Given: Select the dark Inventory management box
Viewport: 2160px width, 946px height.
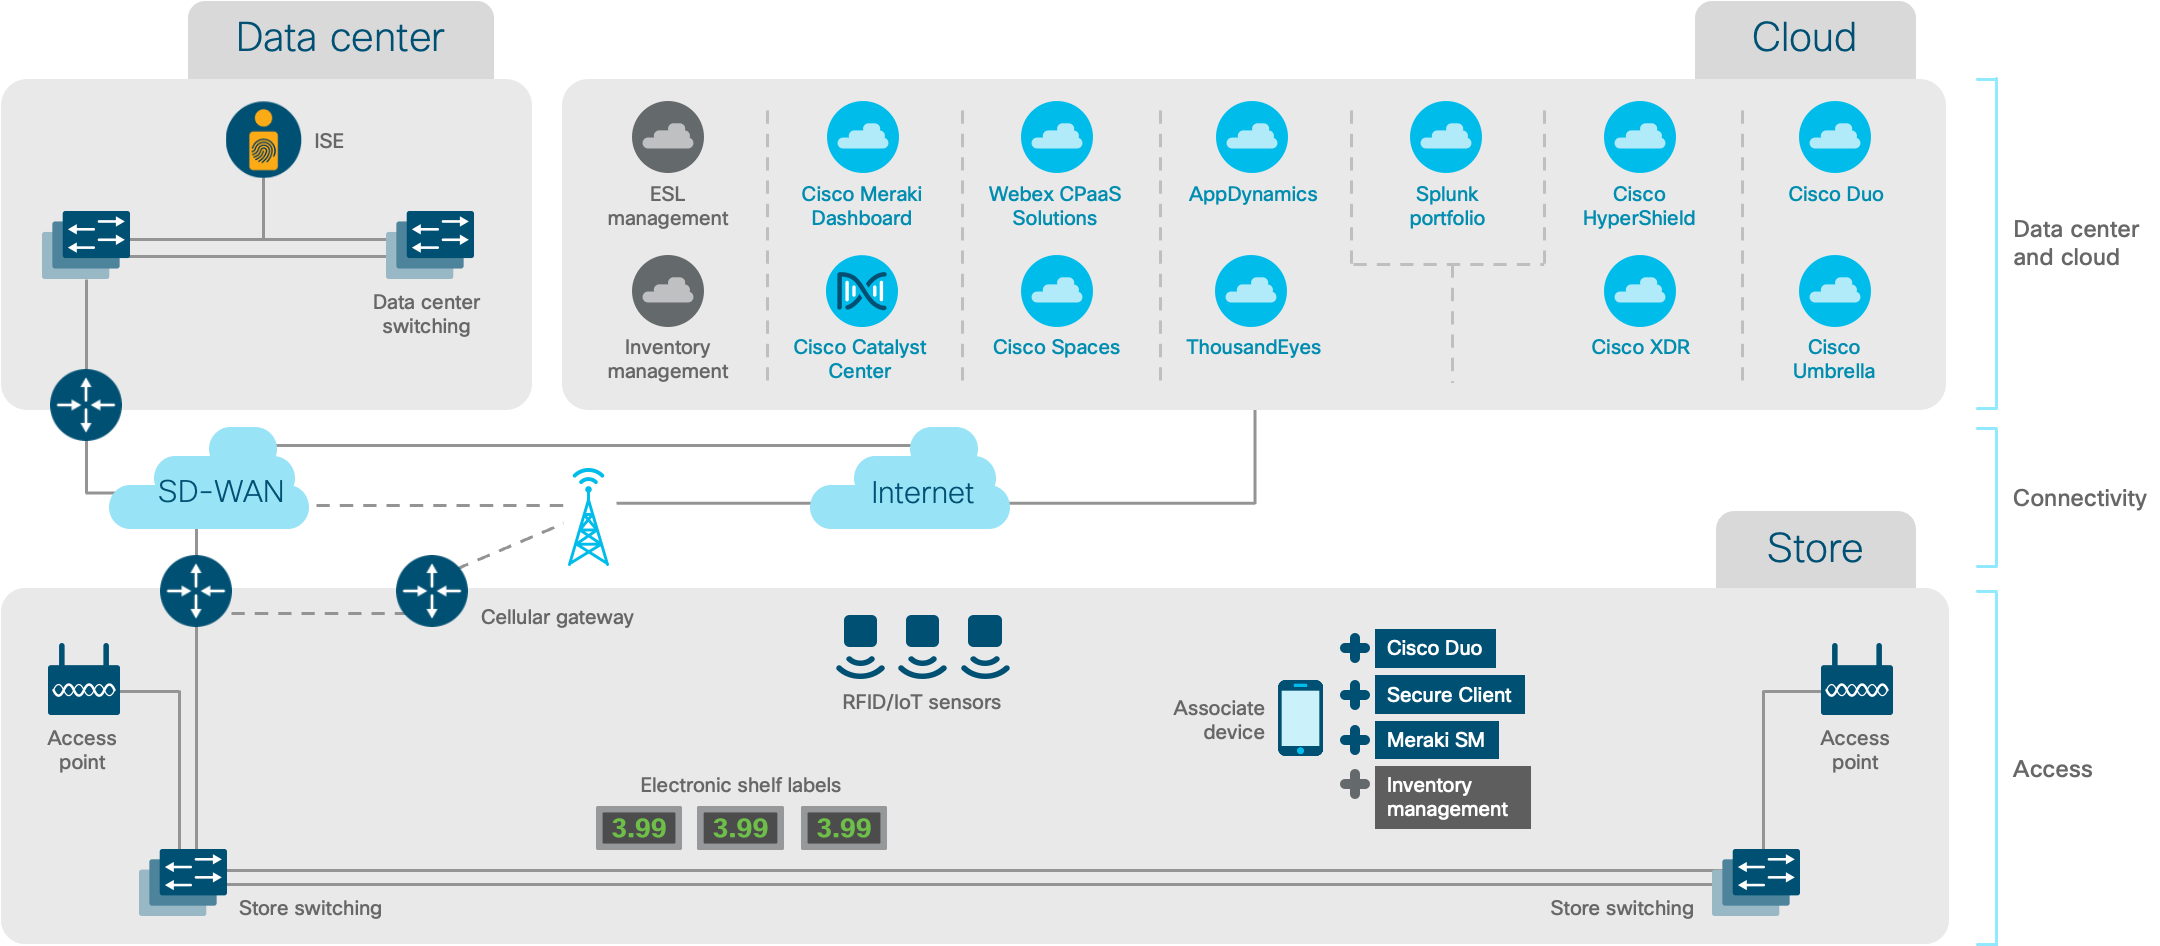Looking at the screenshot, I should [x=1453, y=797].
